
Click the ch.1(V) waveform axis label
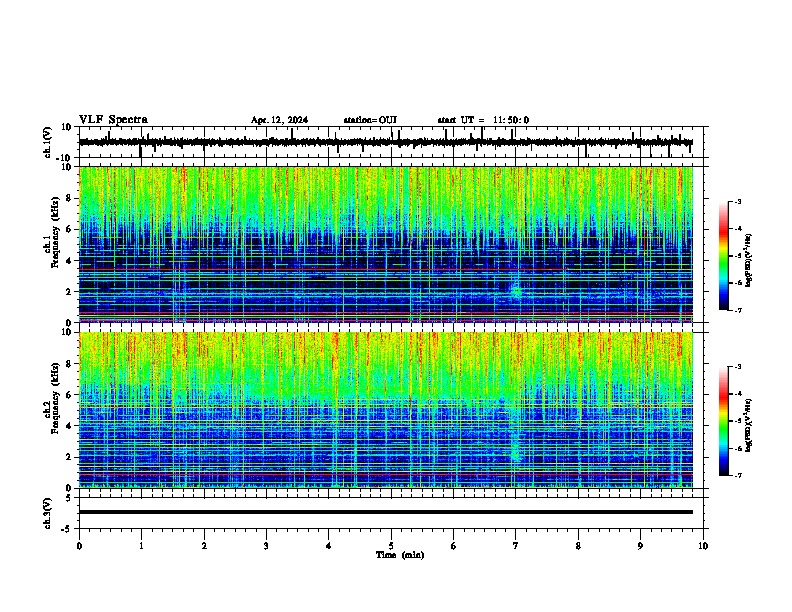click(48, 142)
